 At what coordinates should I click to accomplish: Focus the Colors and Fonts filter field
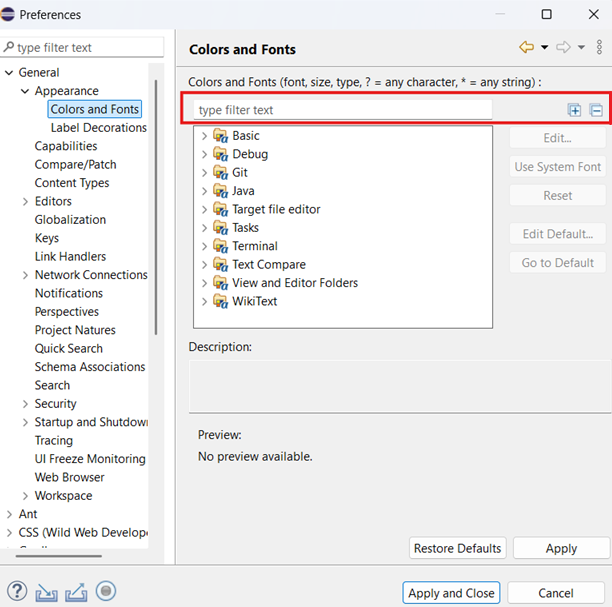pyautogui.click(x=343, y=110)
